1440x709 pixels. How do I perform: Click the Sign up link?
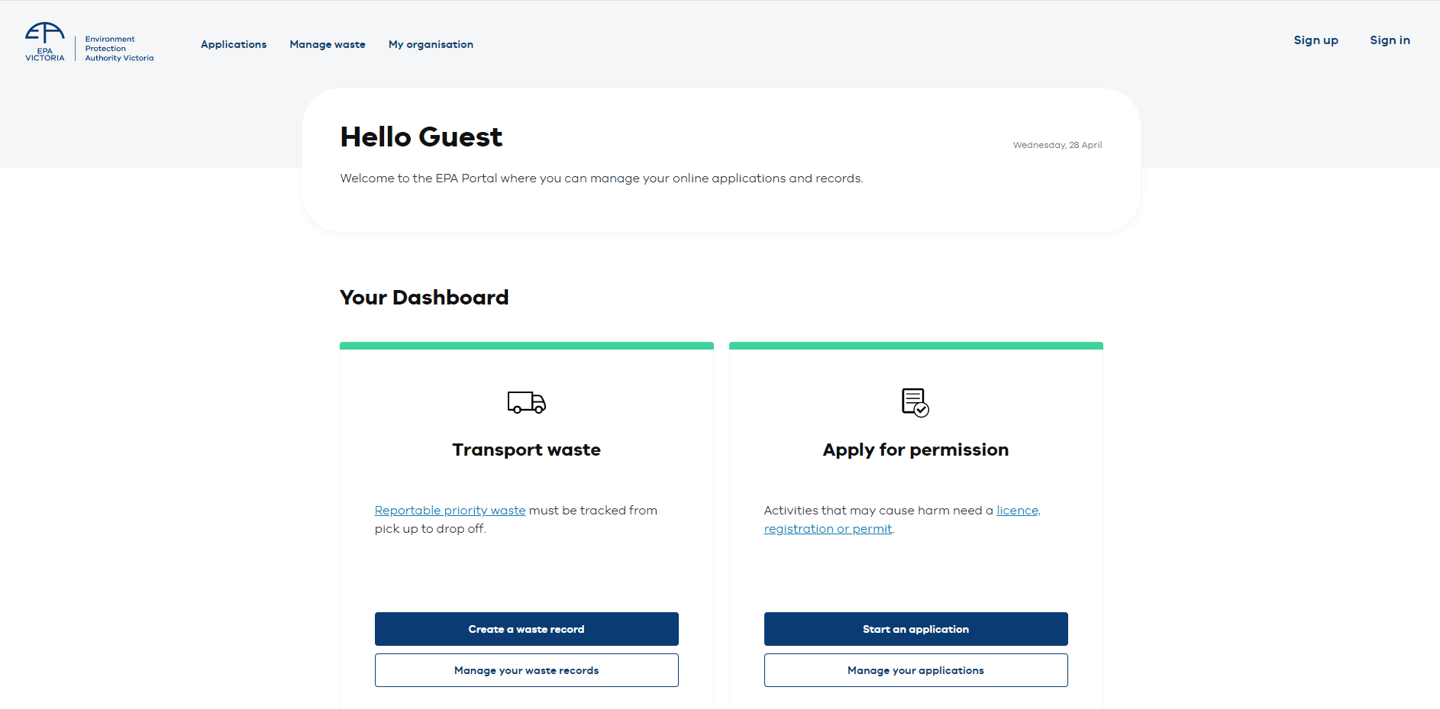point(1315,40)
